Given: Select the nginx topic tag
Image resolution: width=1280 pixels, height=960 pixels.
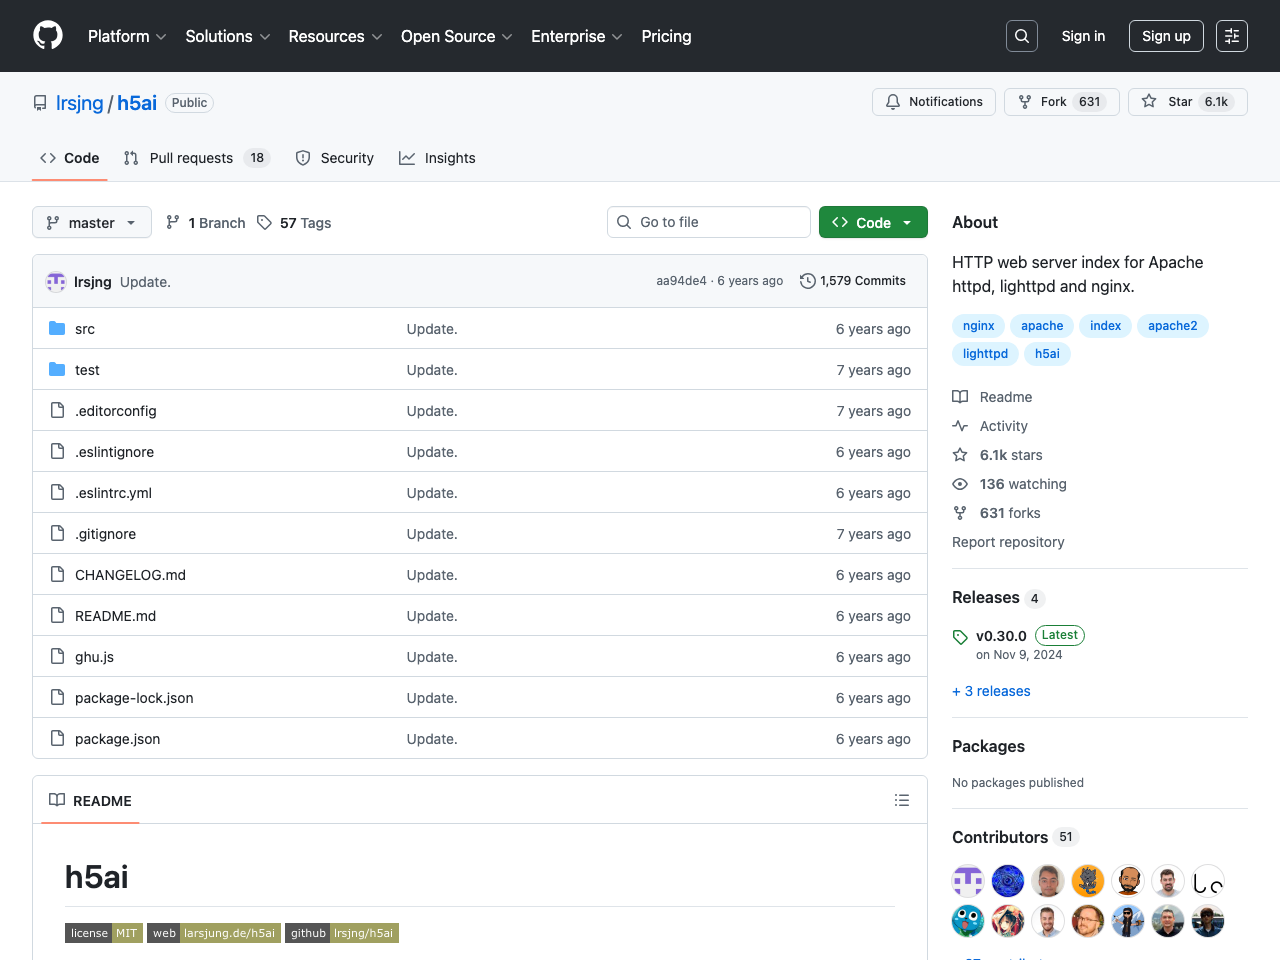Looking at the screenshot, I should click(x=978, y=326).
